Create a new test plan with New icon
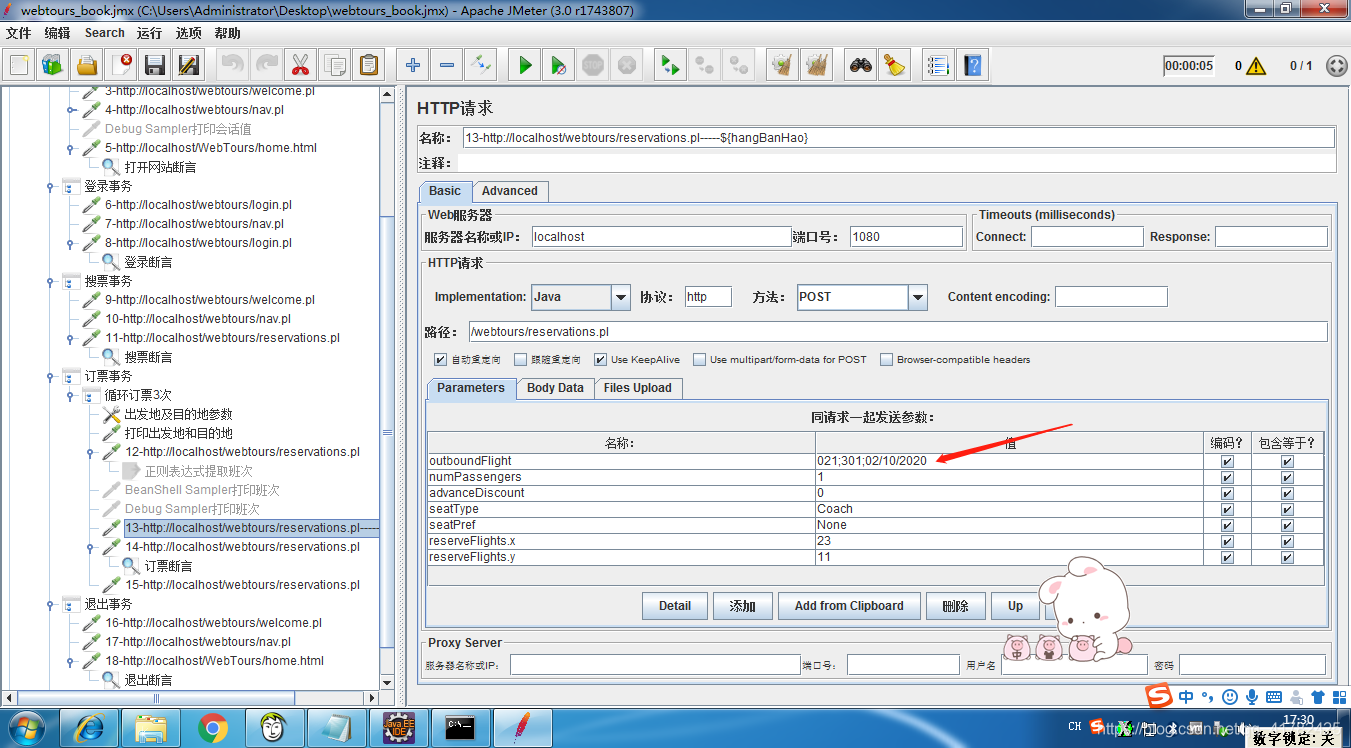Viewport: 1351px width, 748px height. tap(20, 66)
